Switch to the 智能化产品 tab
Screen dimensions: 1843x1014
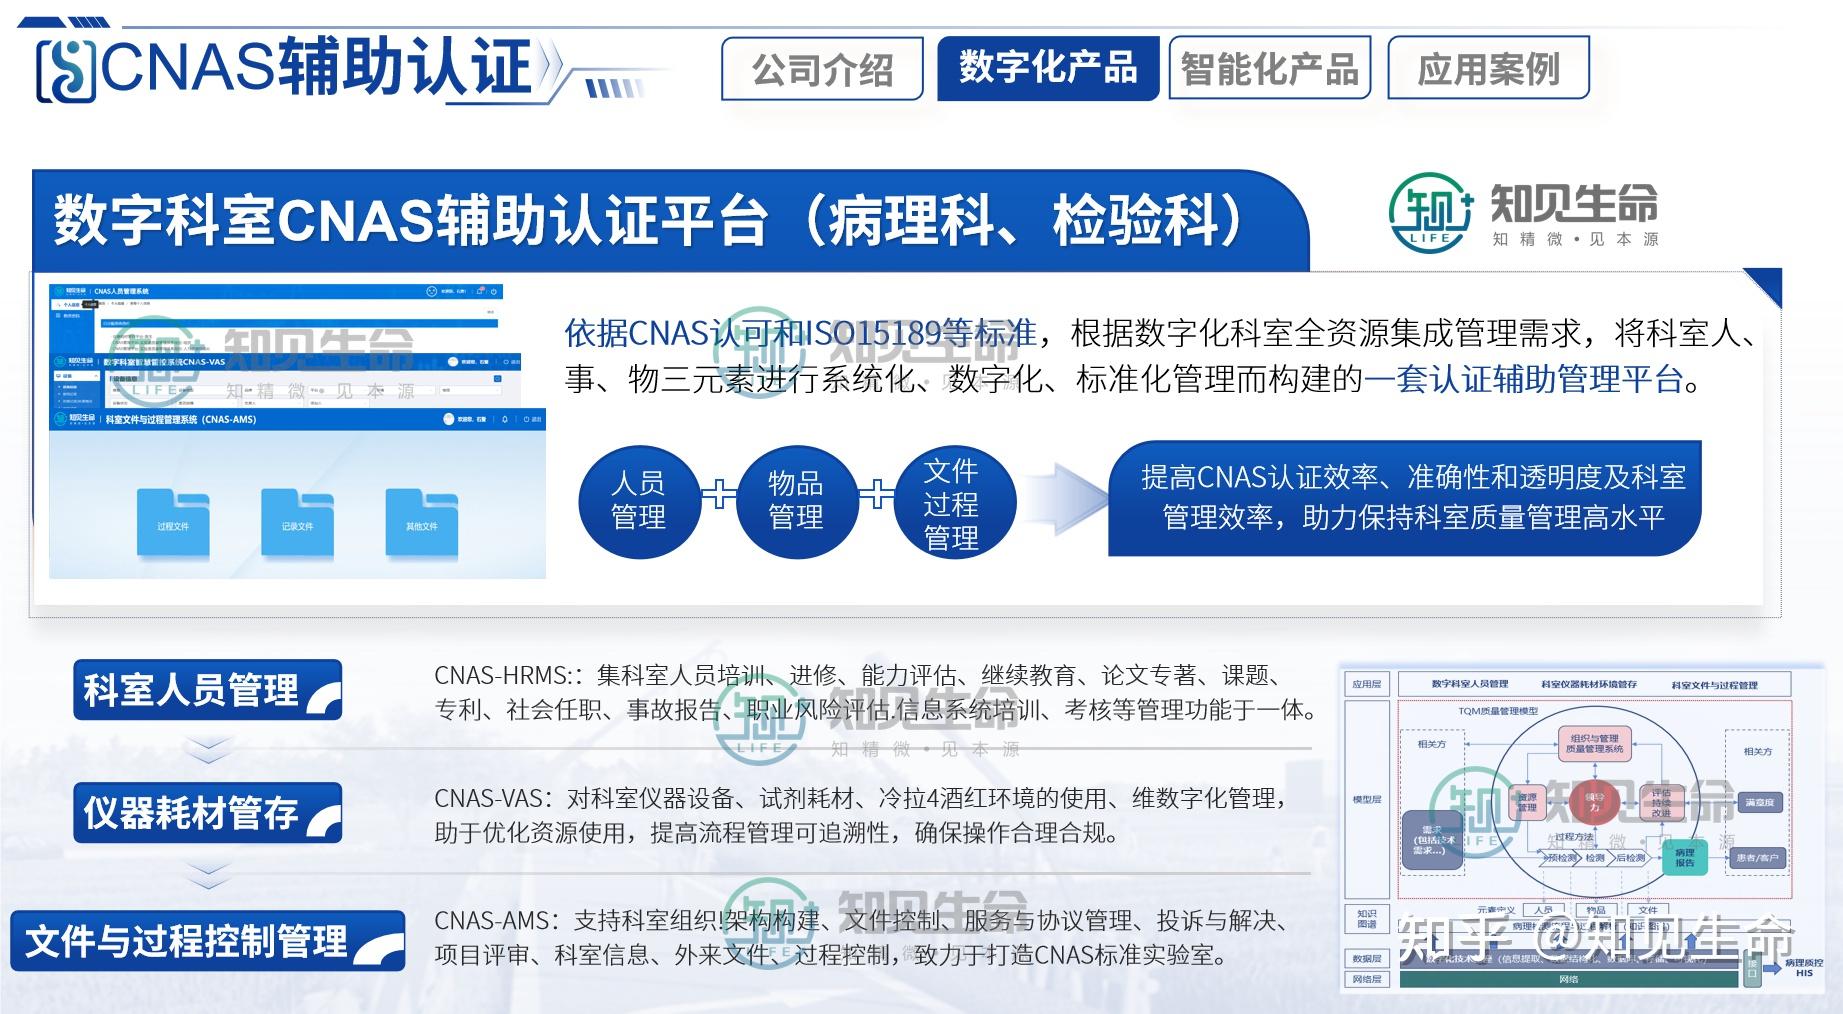1270,70
